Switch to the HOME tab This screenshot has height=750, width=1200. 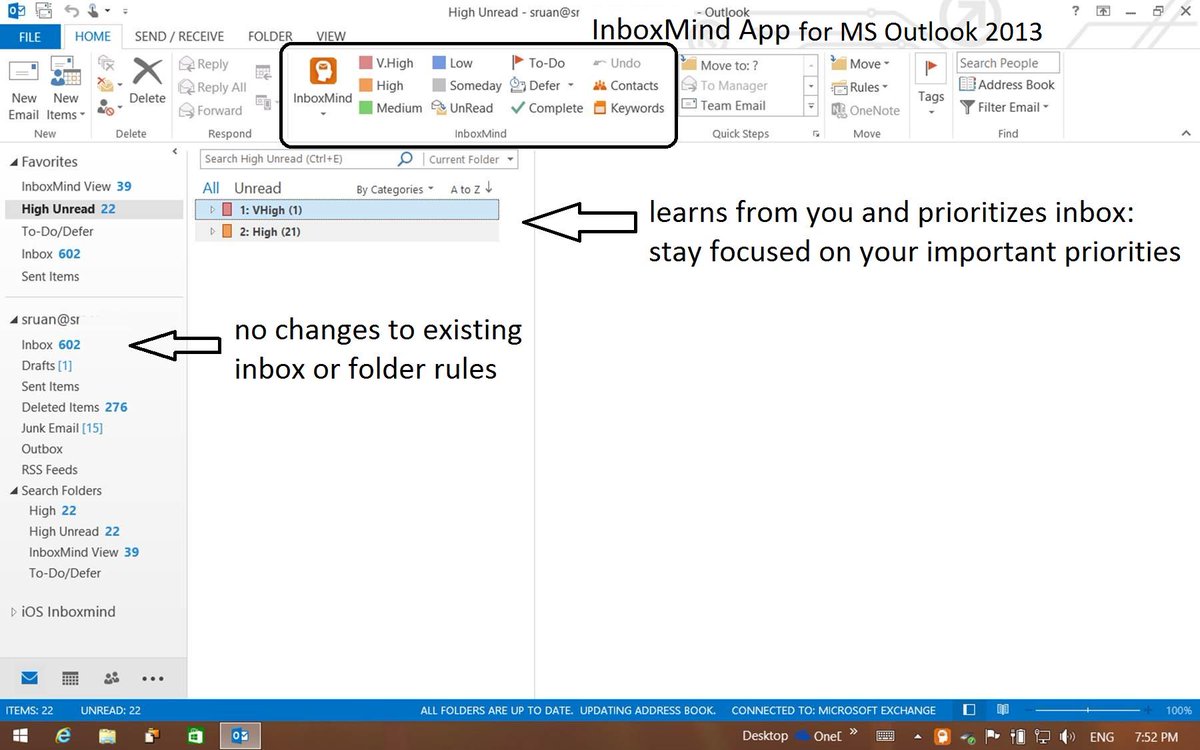(93, 37)
